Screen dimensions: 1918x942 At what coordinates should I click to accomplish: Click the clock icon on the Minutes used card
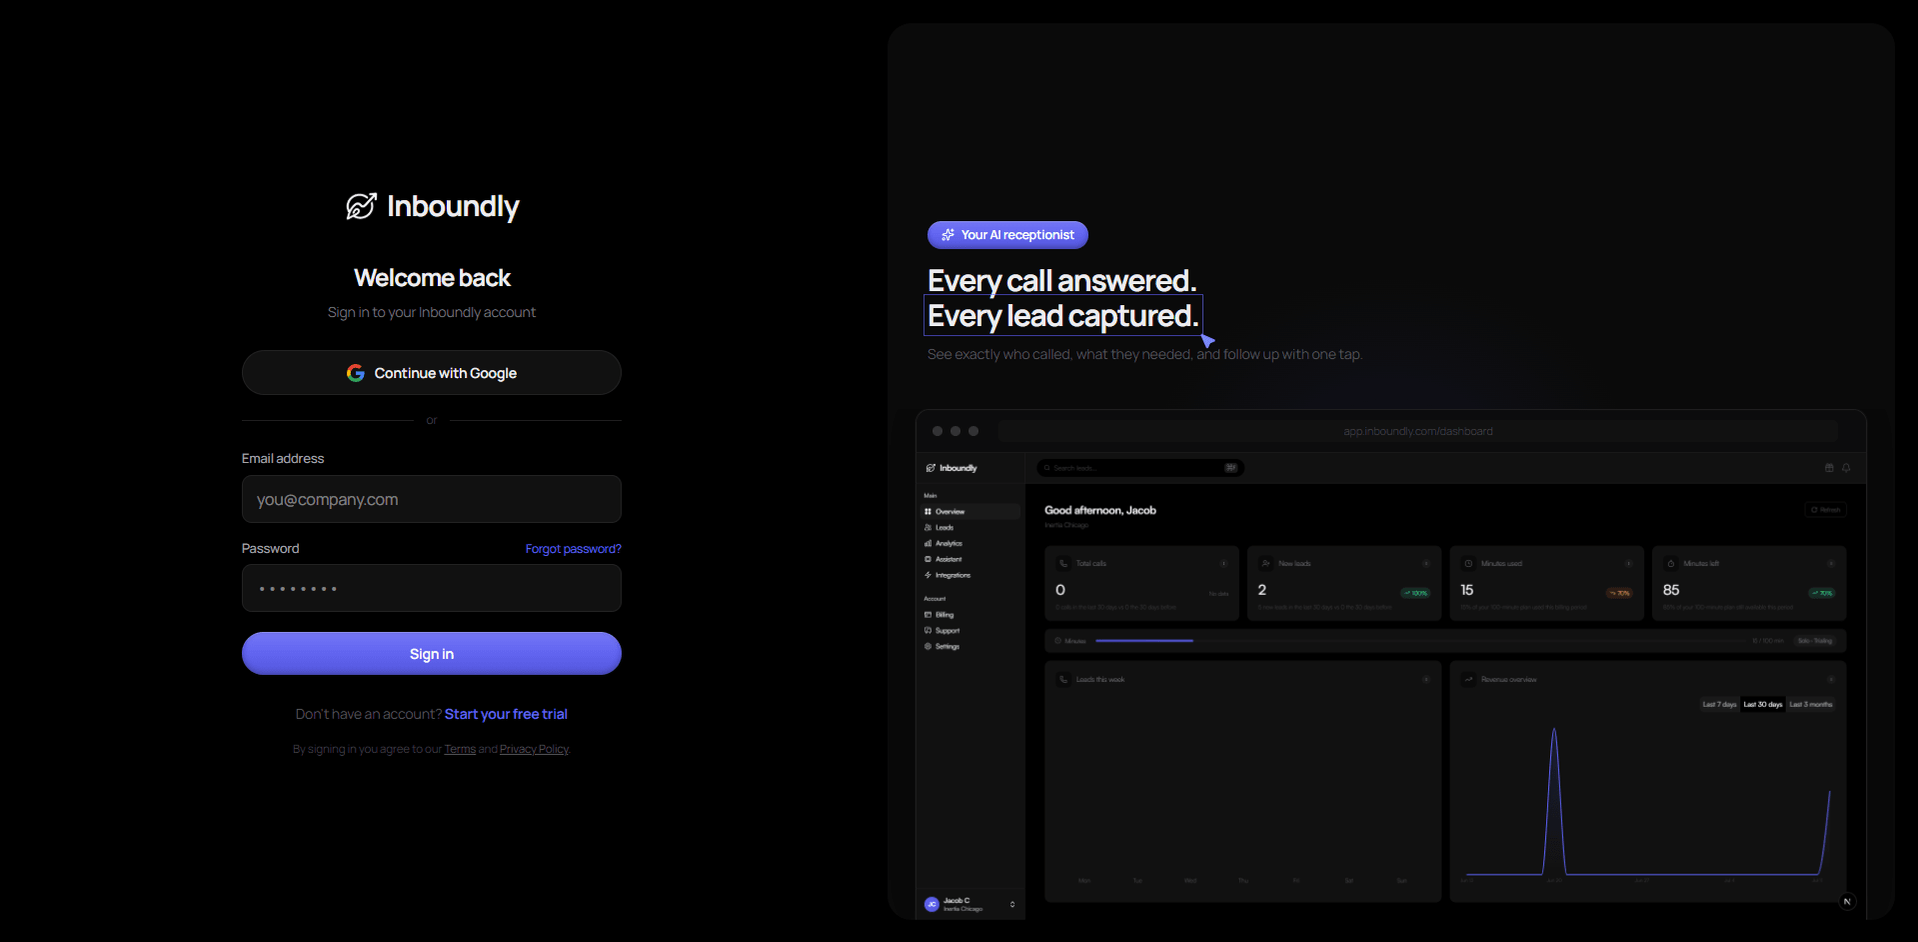[x=1468, y=564]
